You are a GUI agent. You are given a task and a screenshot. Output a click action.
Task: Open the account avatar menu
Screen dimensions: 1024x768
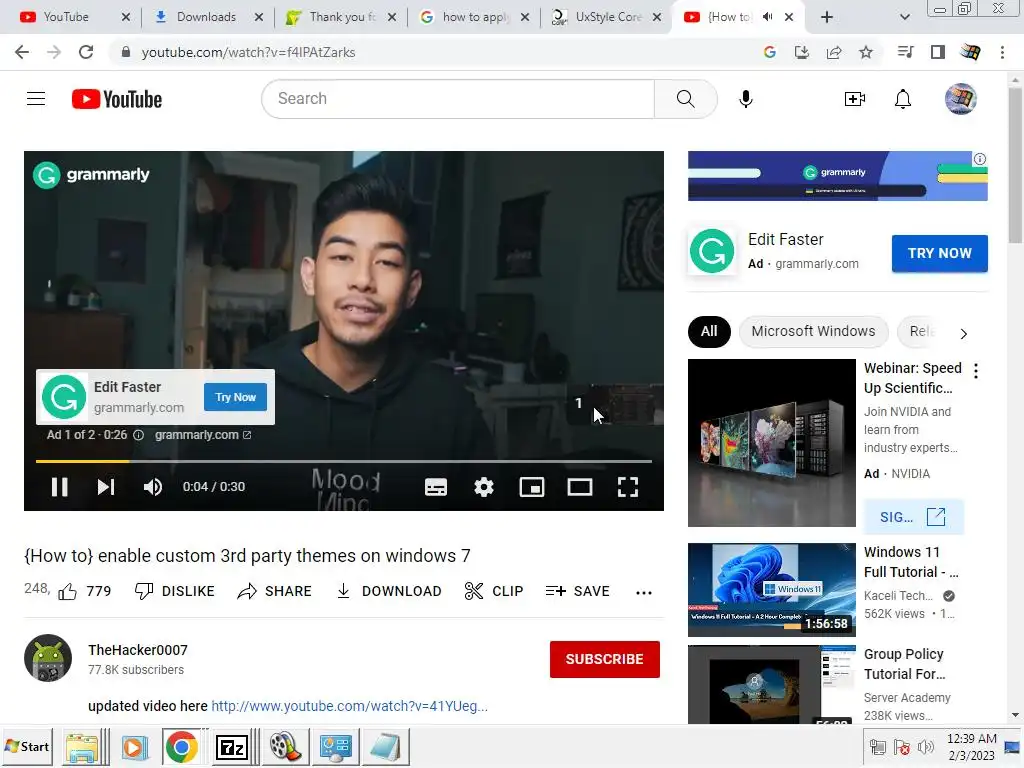pyautogui.click(x=961, y=99)
